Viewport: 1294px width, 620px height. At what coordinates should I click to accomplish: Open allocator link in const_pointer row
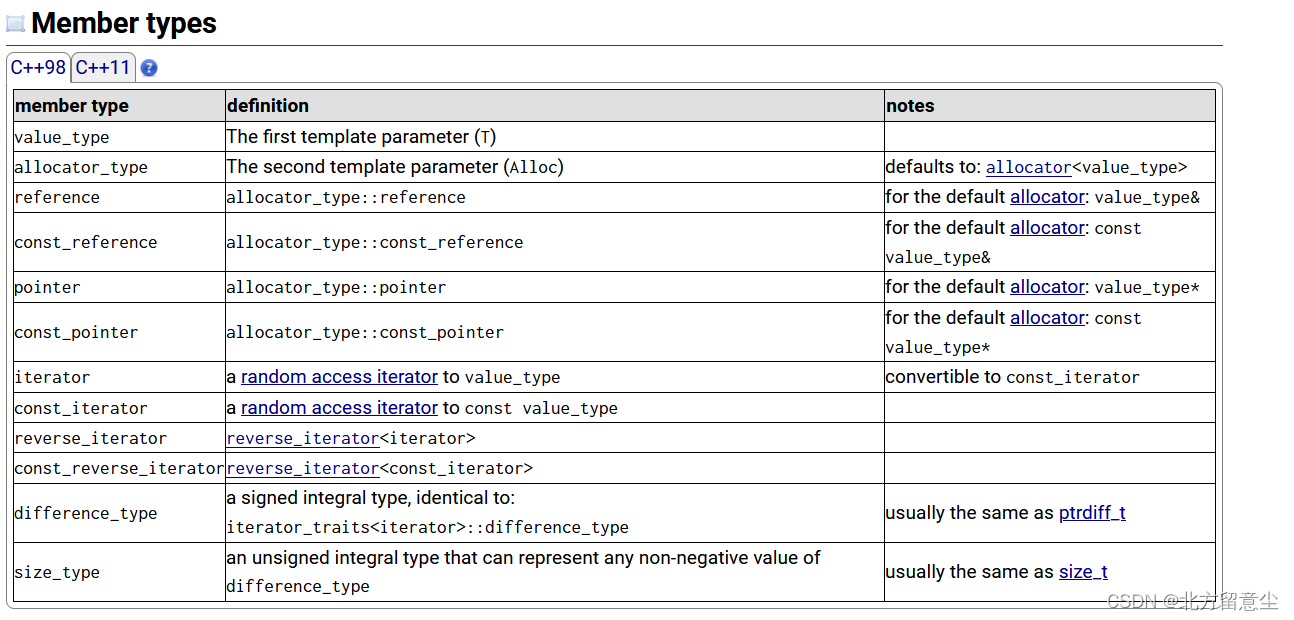tap(1047, 318)
